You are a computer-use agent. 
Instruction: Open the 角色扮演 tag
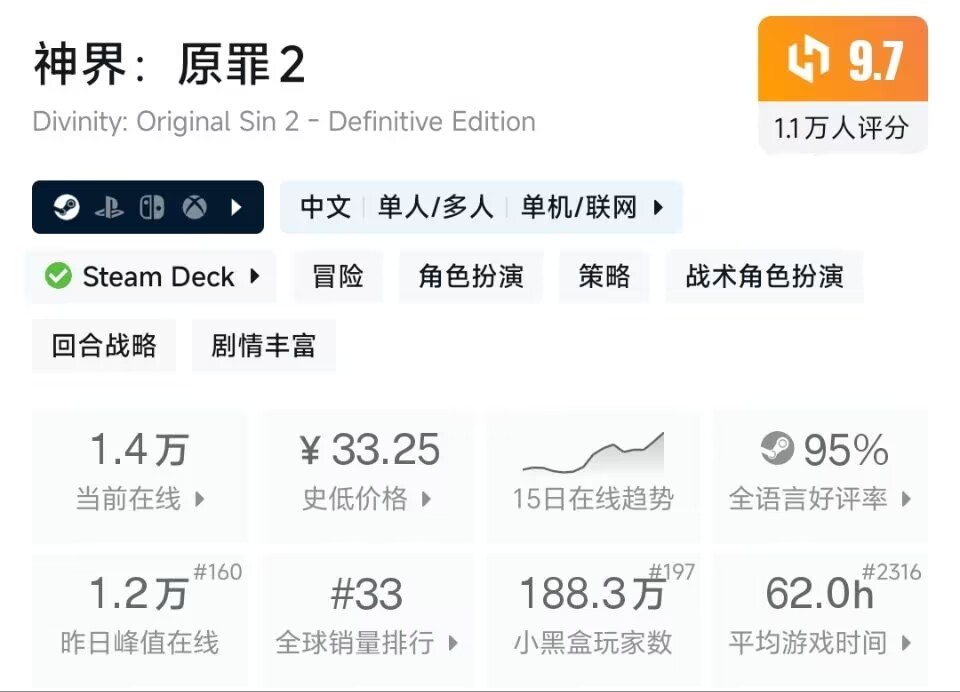pyautogui.click(x=471, y=276)
